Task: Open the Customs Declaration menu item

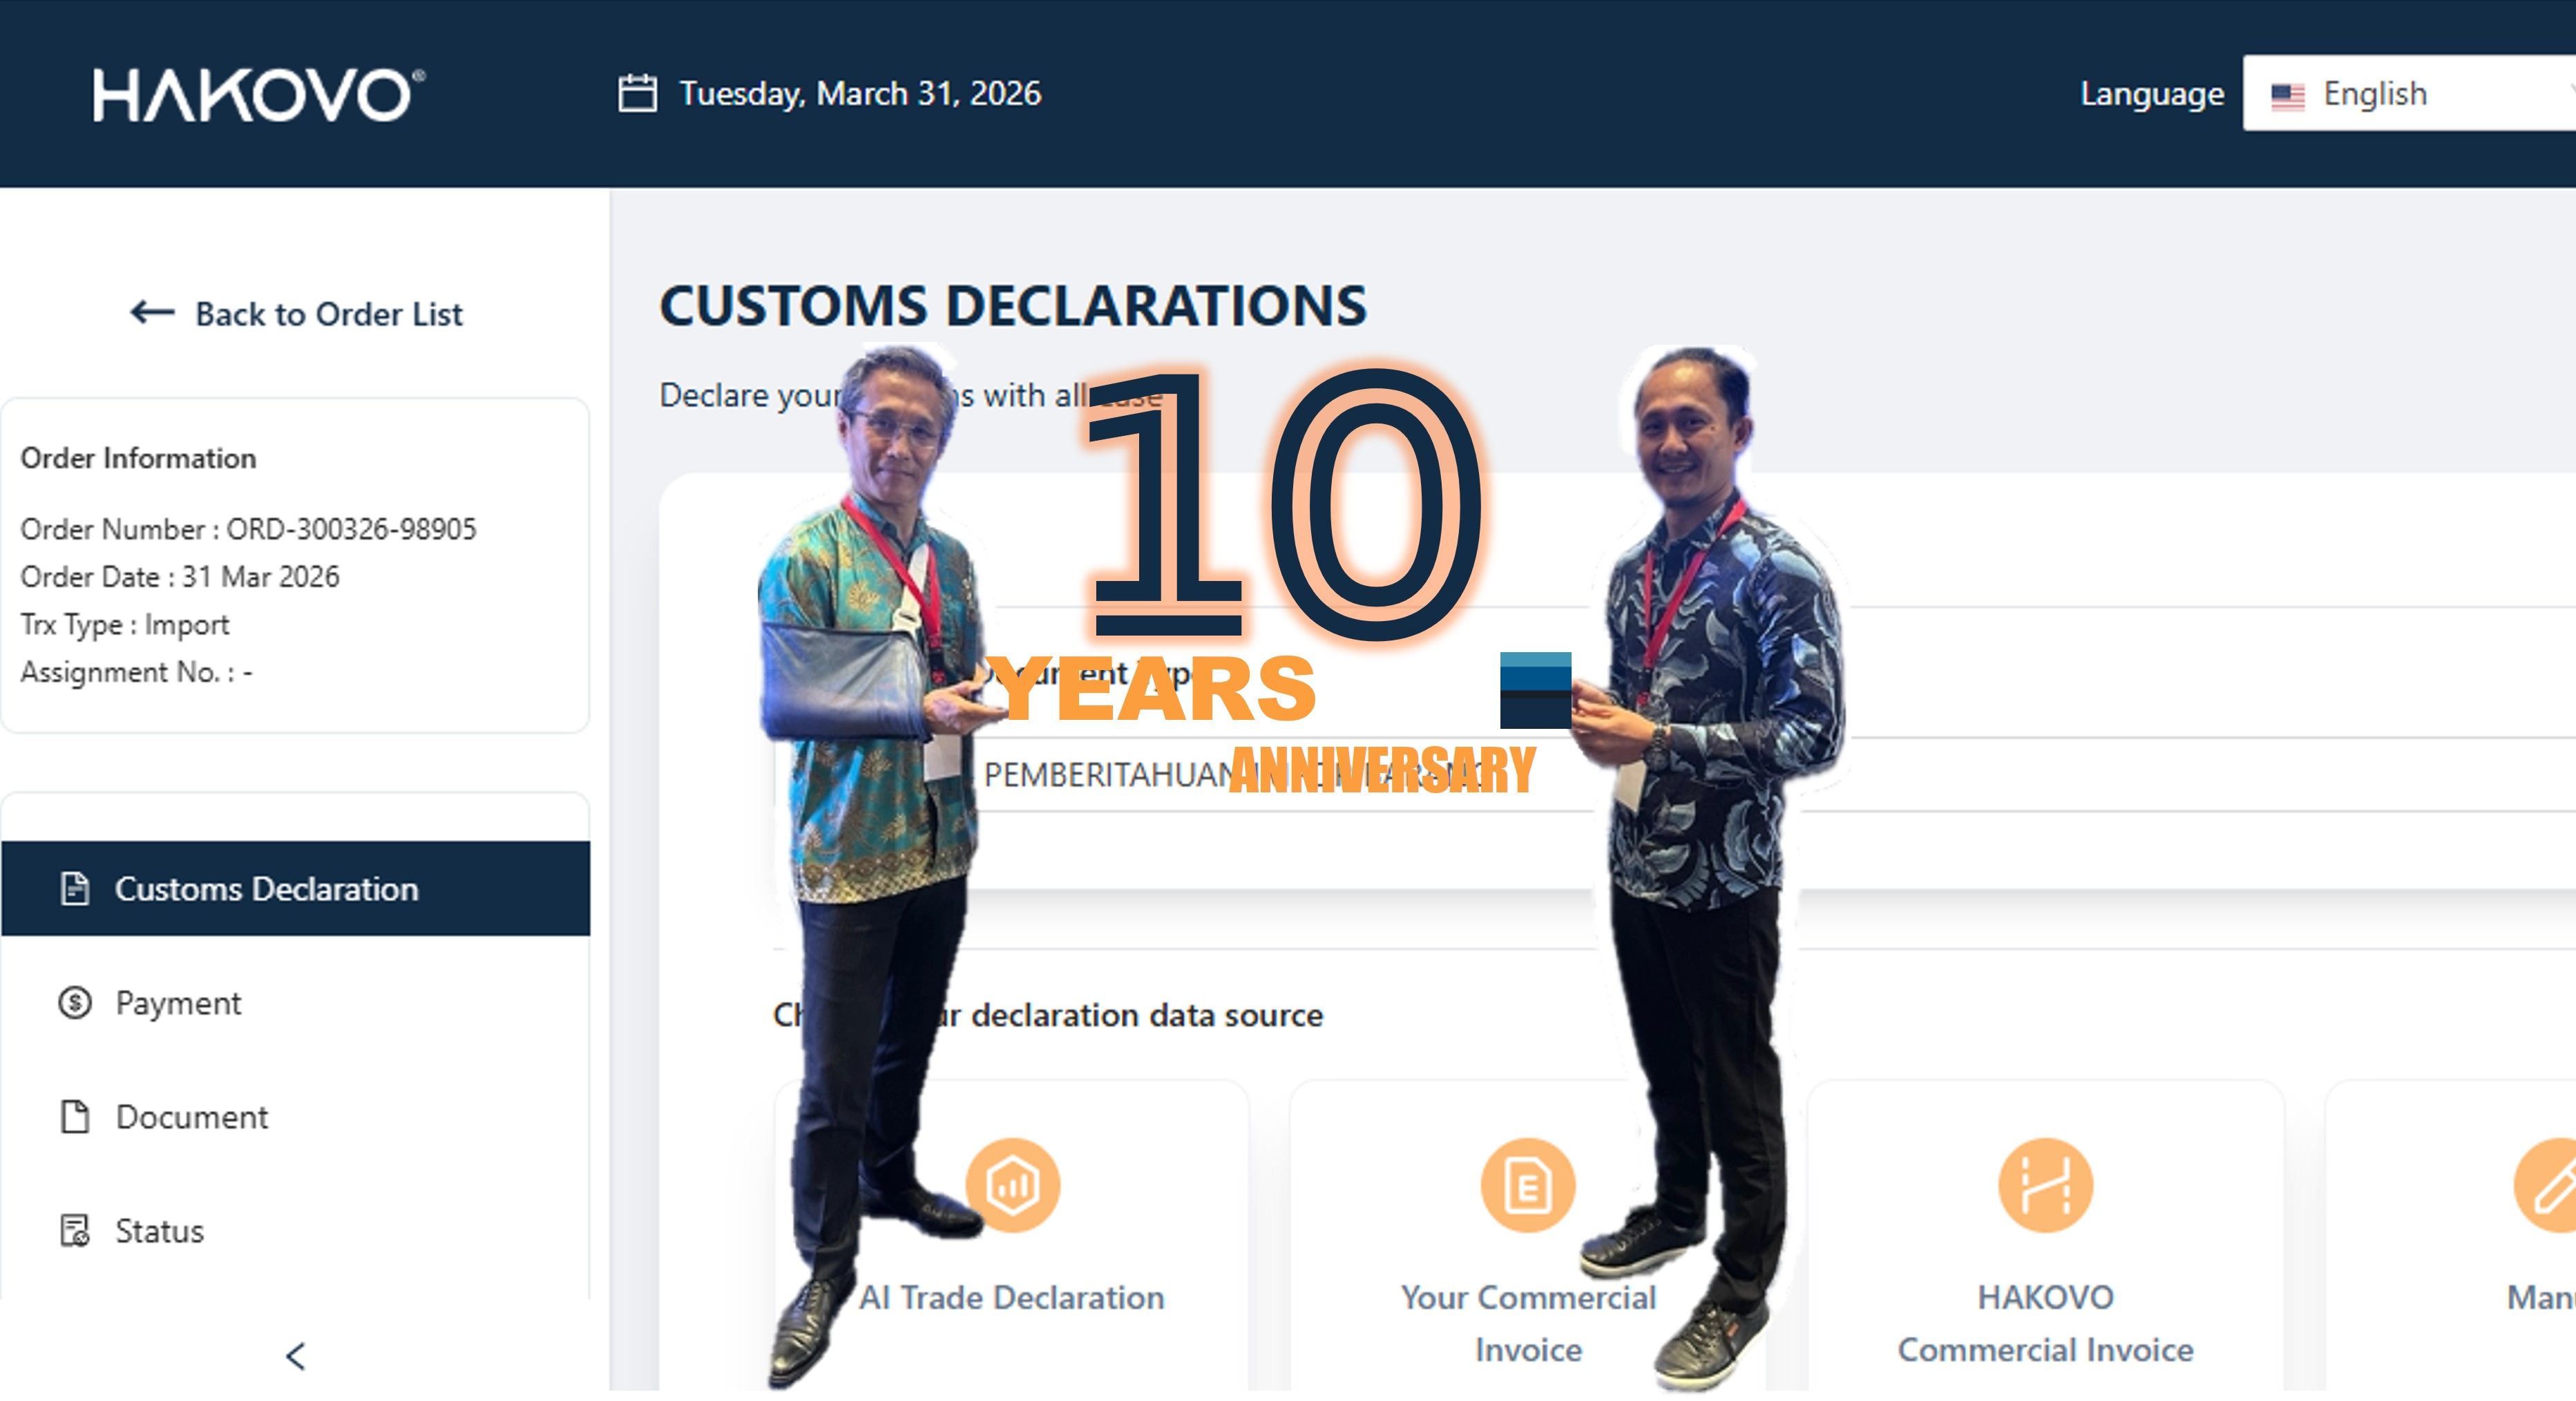Action: coord(266,888)
